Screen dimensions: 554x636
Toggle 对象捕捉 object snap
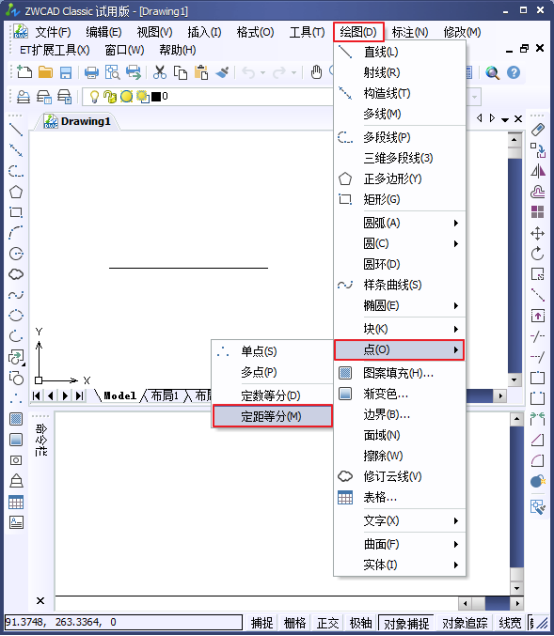[x=406, y=623]
